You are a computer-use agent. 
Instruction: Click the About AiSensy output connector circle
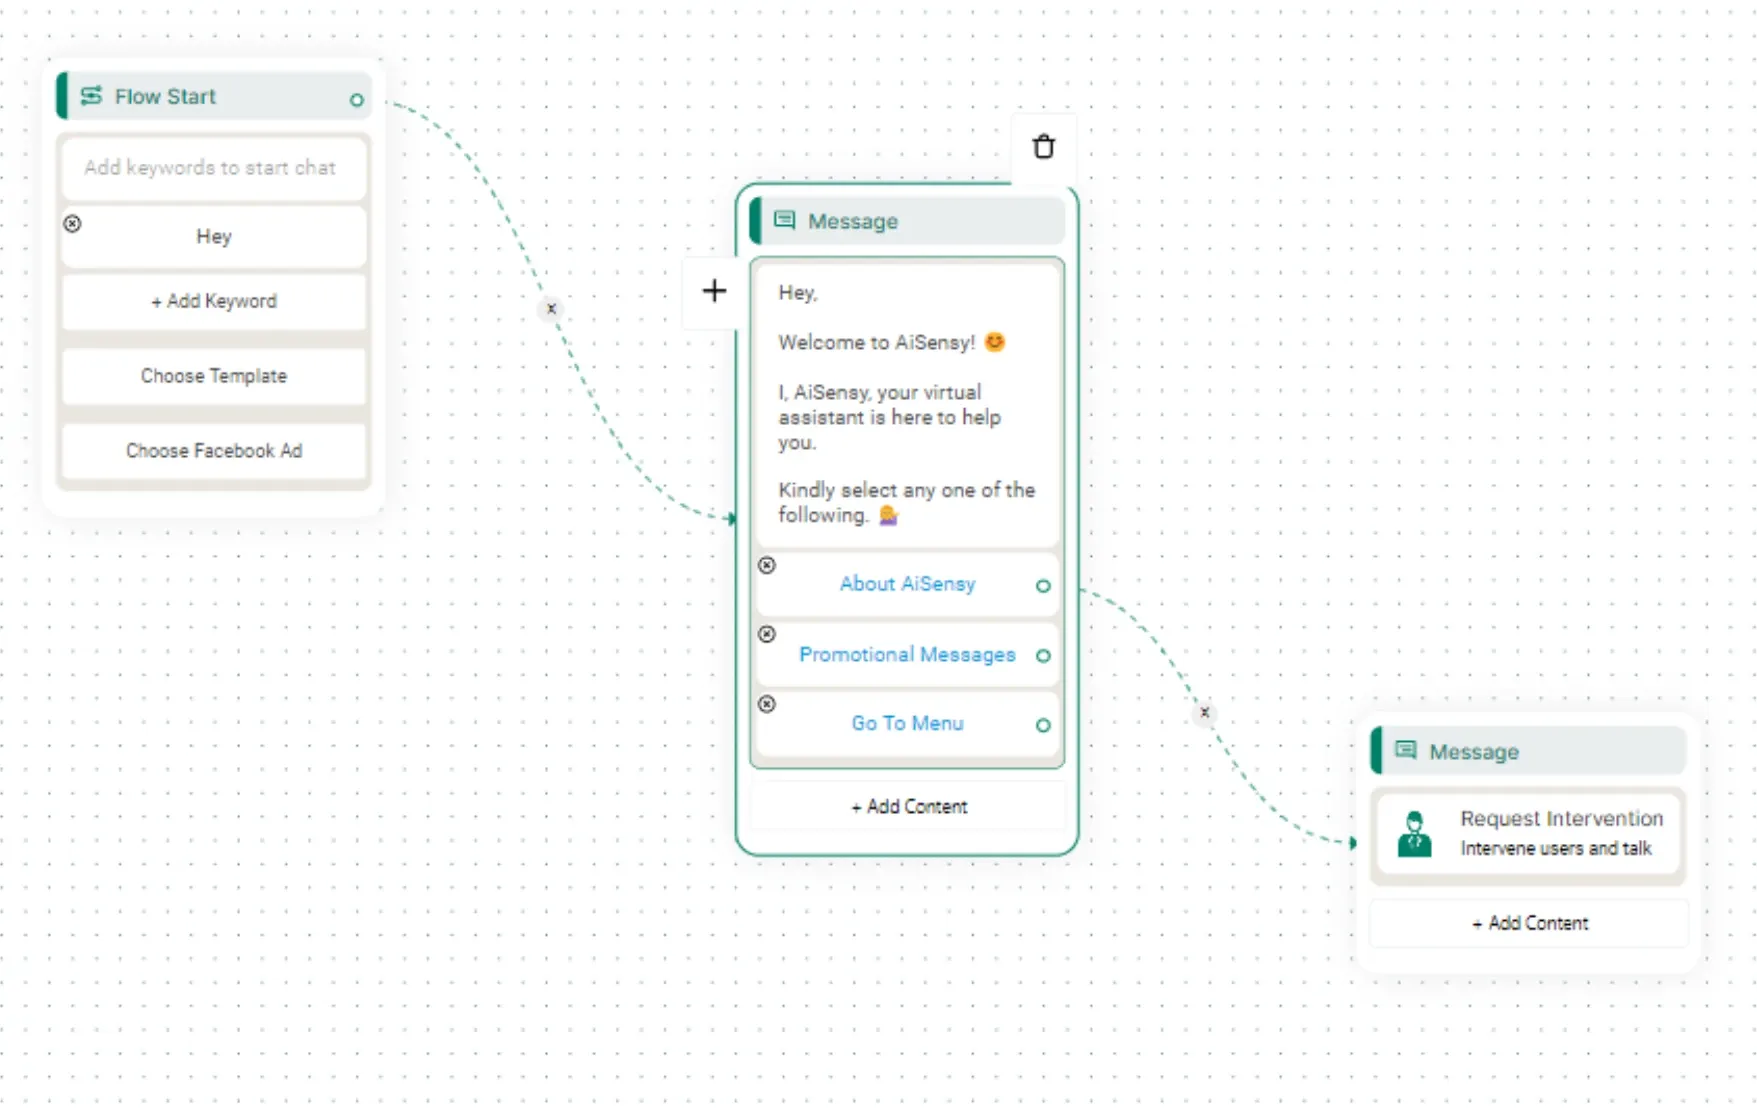point(1043,586)
